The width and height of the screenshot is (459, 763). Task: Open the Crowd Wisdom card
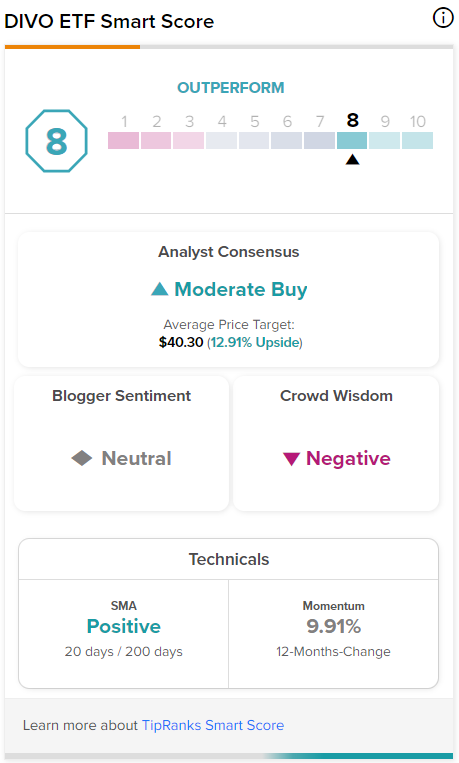336,443
